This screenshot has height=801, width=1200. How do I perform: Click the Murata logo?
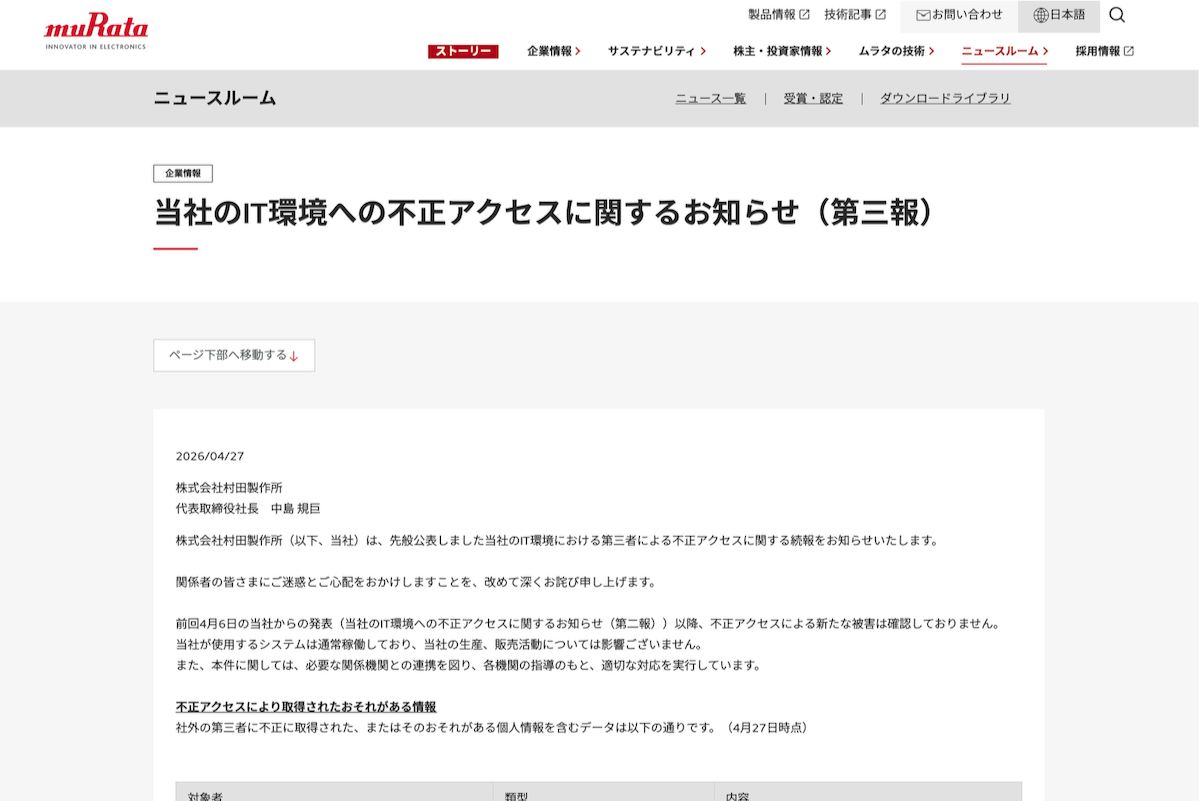point(95,32)
